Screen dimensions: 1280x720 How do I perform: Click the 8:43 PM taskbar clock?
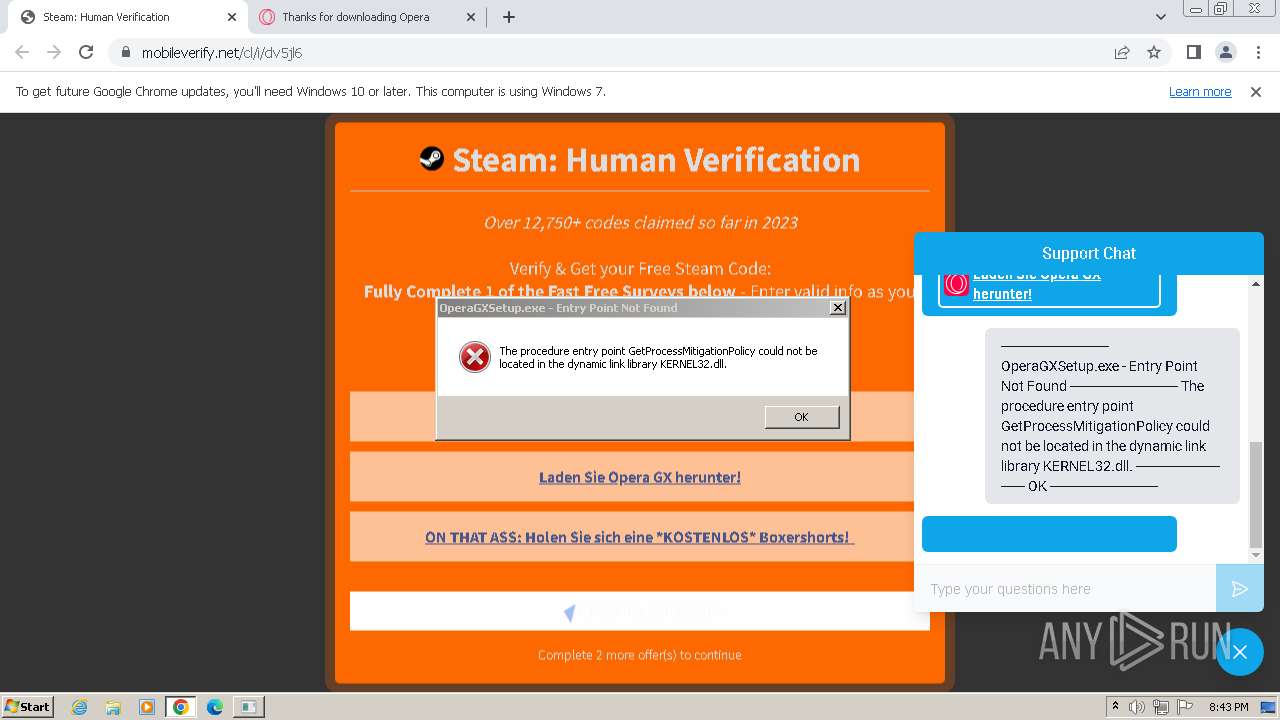(1228, 707)
